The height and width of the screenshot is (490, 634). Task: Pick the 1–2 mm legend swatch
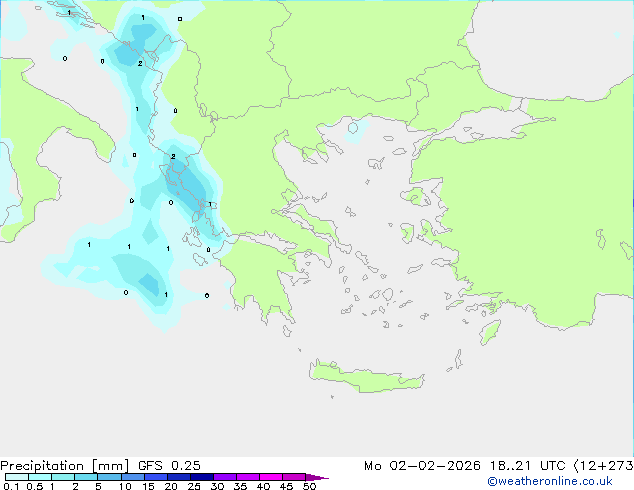tap(63, 477)
